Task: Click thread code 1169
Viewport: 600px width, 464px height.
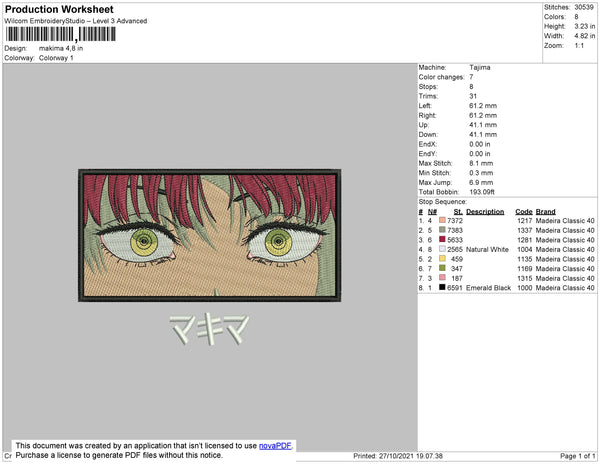Action: click(x=525, y=269)
